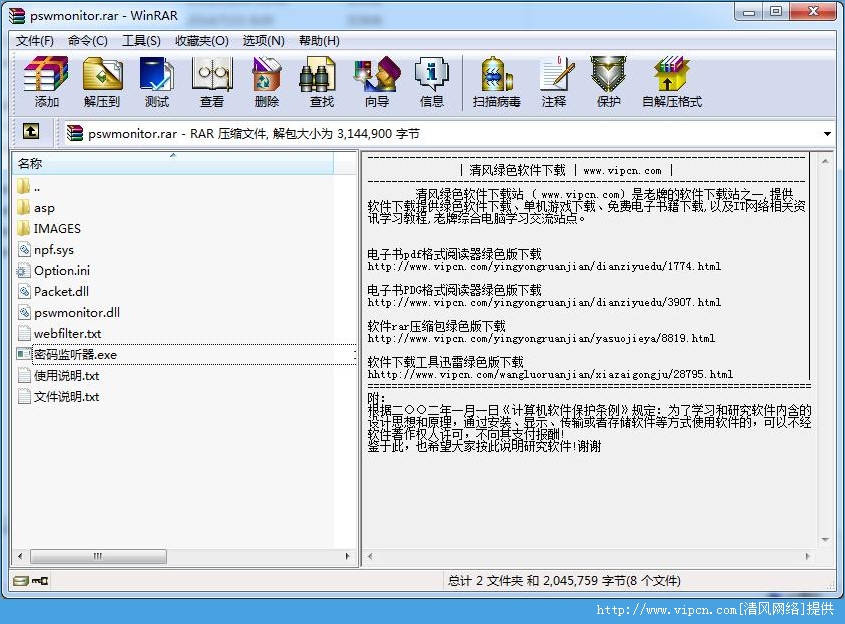Viewport: 845px width, 624px height.
Task: Click the Packet.dll file icon
Action: click(x=24, y=292)
